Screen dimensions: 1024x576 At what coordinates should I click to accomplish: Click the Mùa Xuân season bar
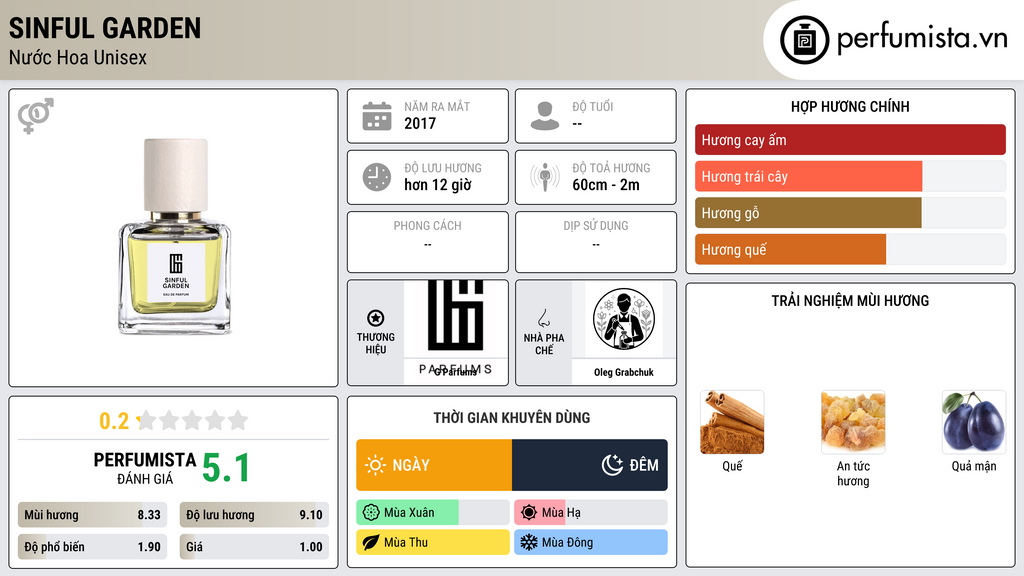(x=433, y=513)
